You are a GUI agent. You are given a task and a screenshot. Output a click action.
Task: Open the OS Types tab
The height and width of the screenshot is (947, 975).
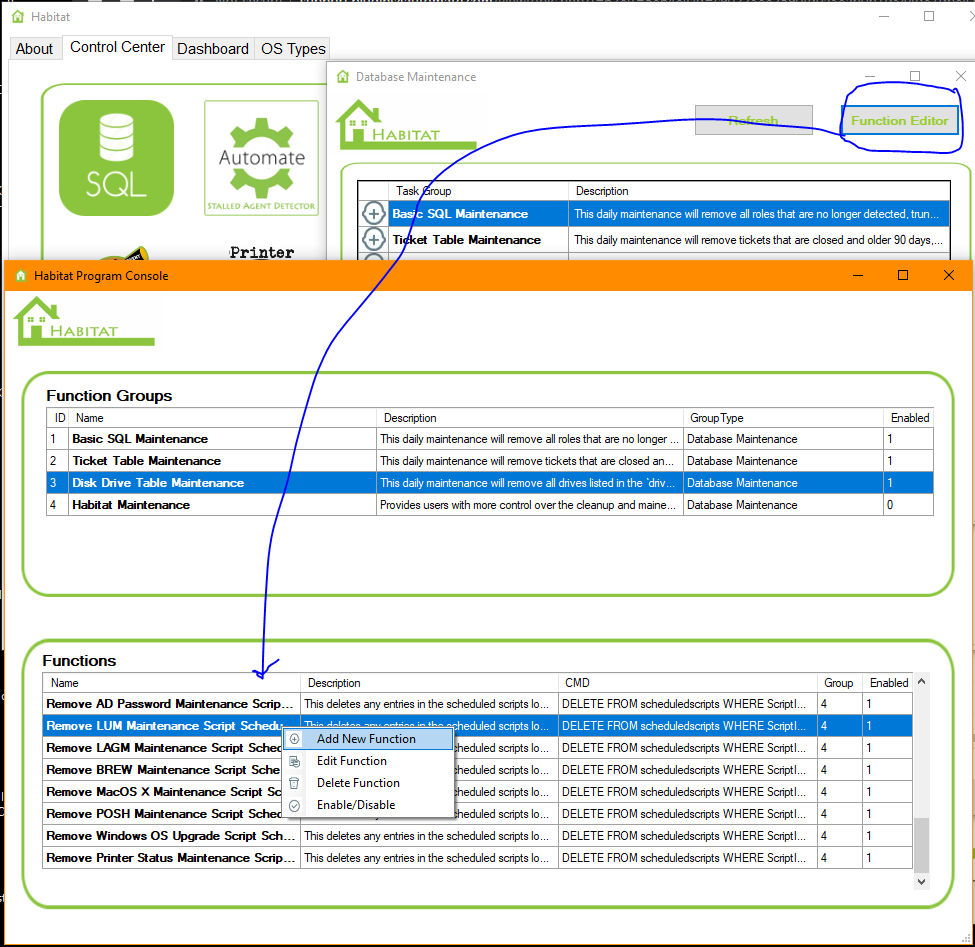[292, 48]
